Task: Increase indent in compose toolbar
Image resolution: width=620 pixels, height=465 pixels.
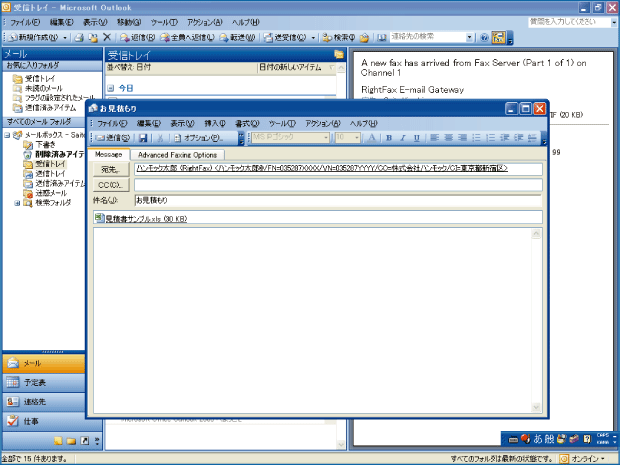Action: [518, 138]
